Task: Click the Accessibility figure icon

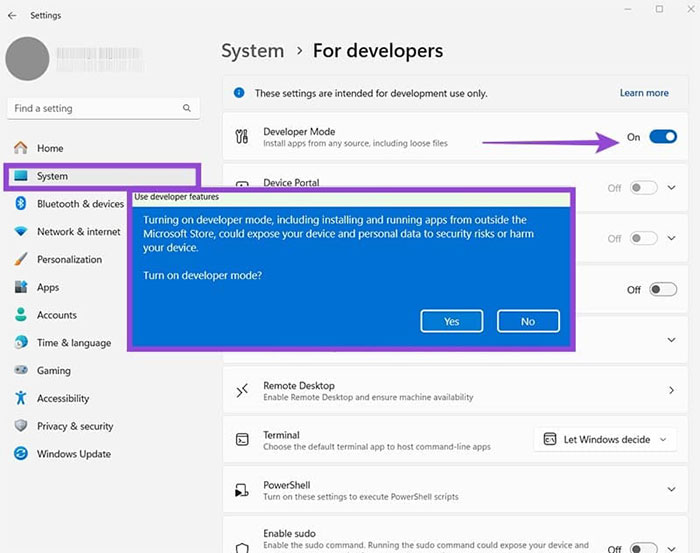Action: [21, 398]
